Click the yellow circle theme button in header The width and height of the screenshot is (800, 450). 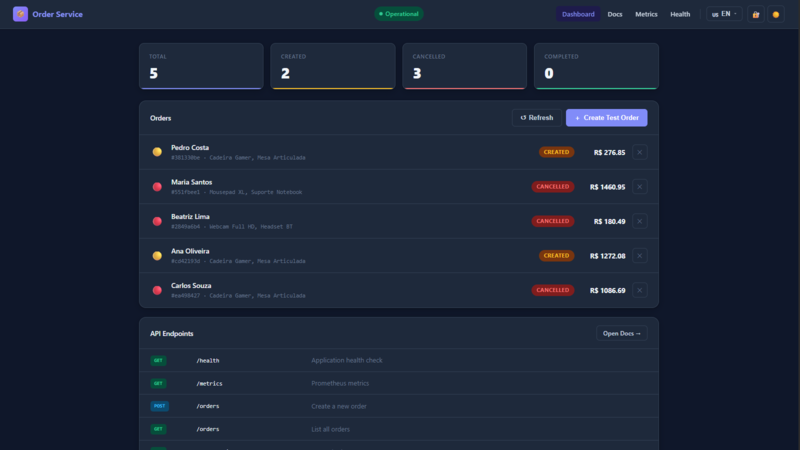pos(776,14)
